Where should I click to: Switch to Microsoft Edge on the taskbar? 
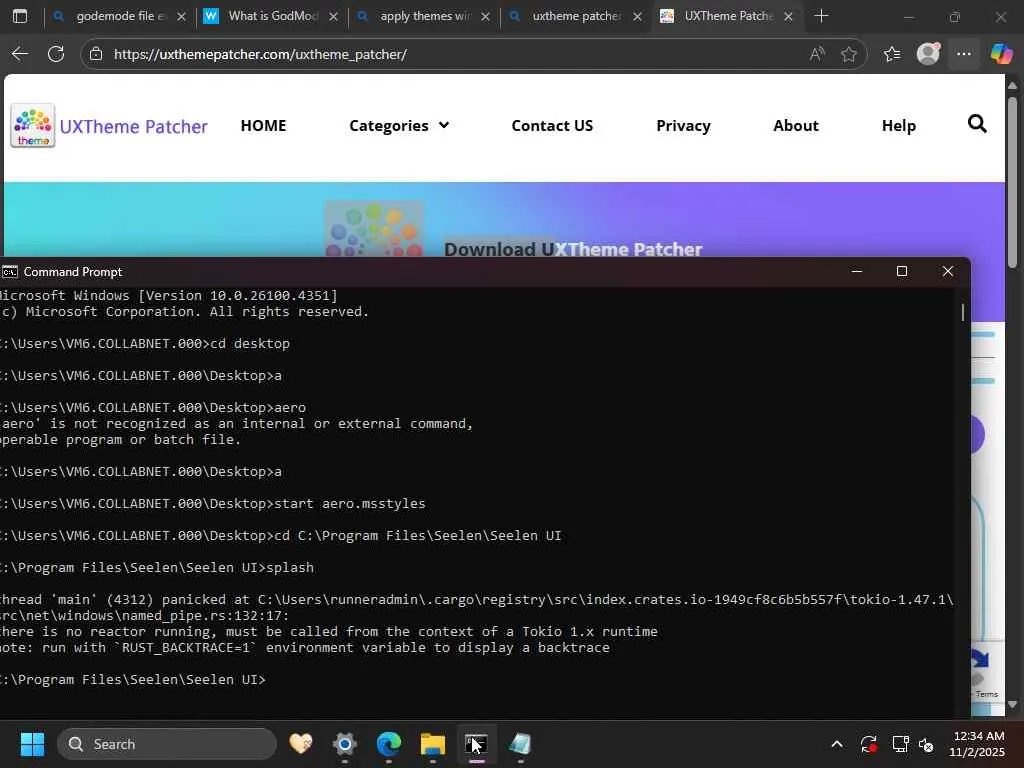[x=389, y=744]
